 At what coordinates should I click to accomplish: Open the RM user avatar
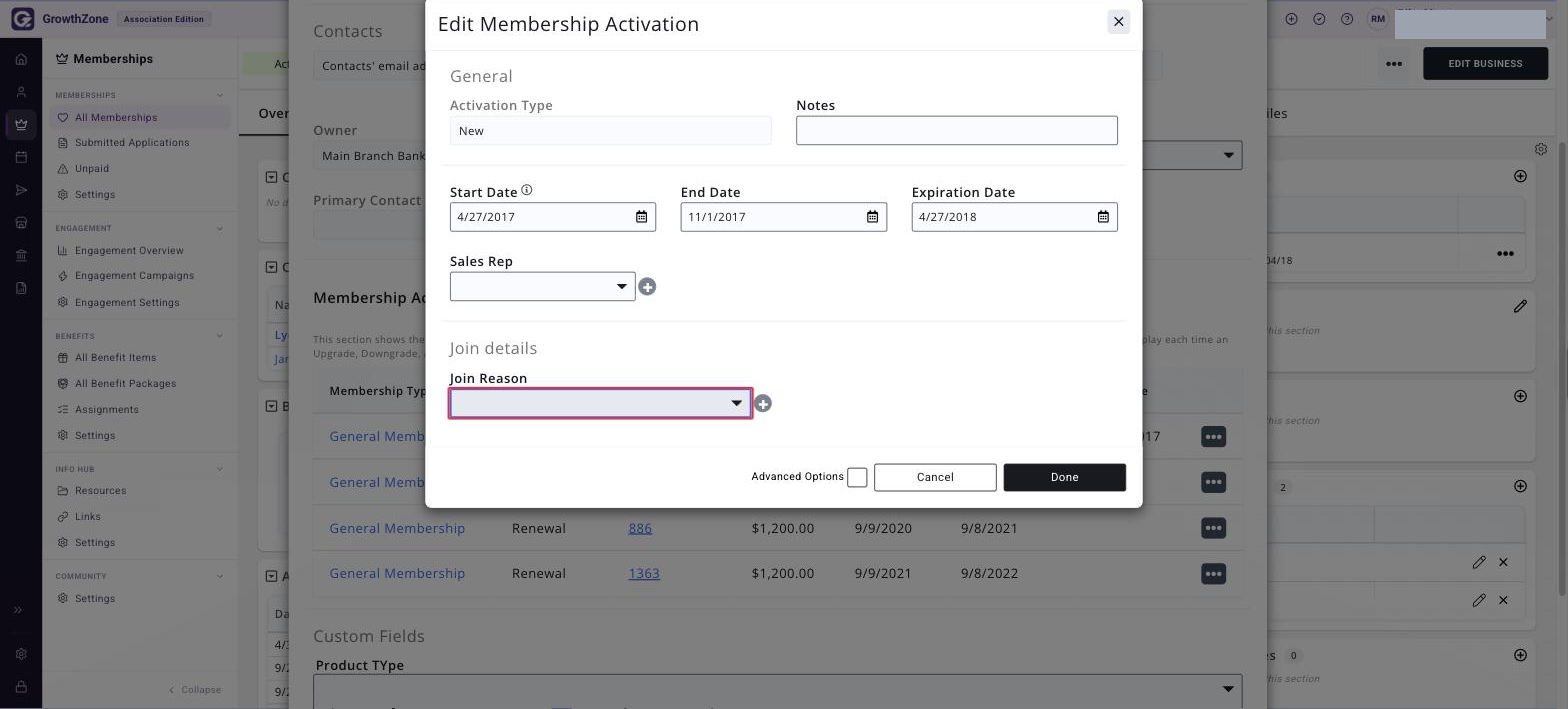pyautogui.click(x=1378, y=19)
